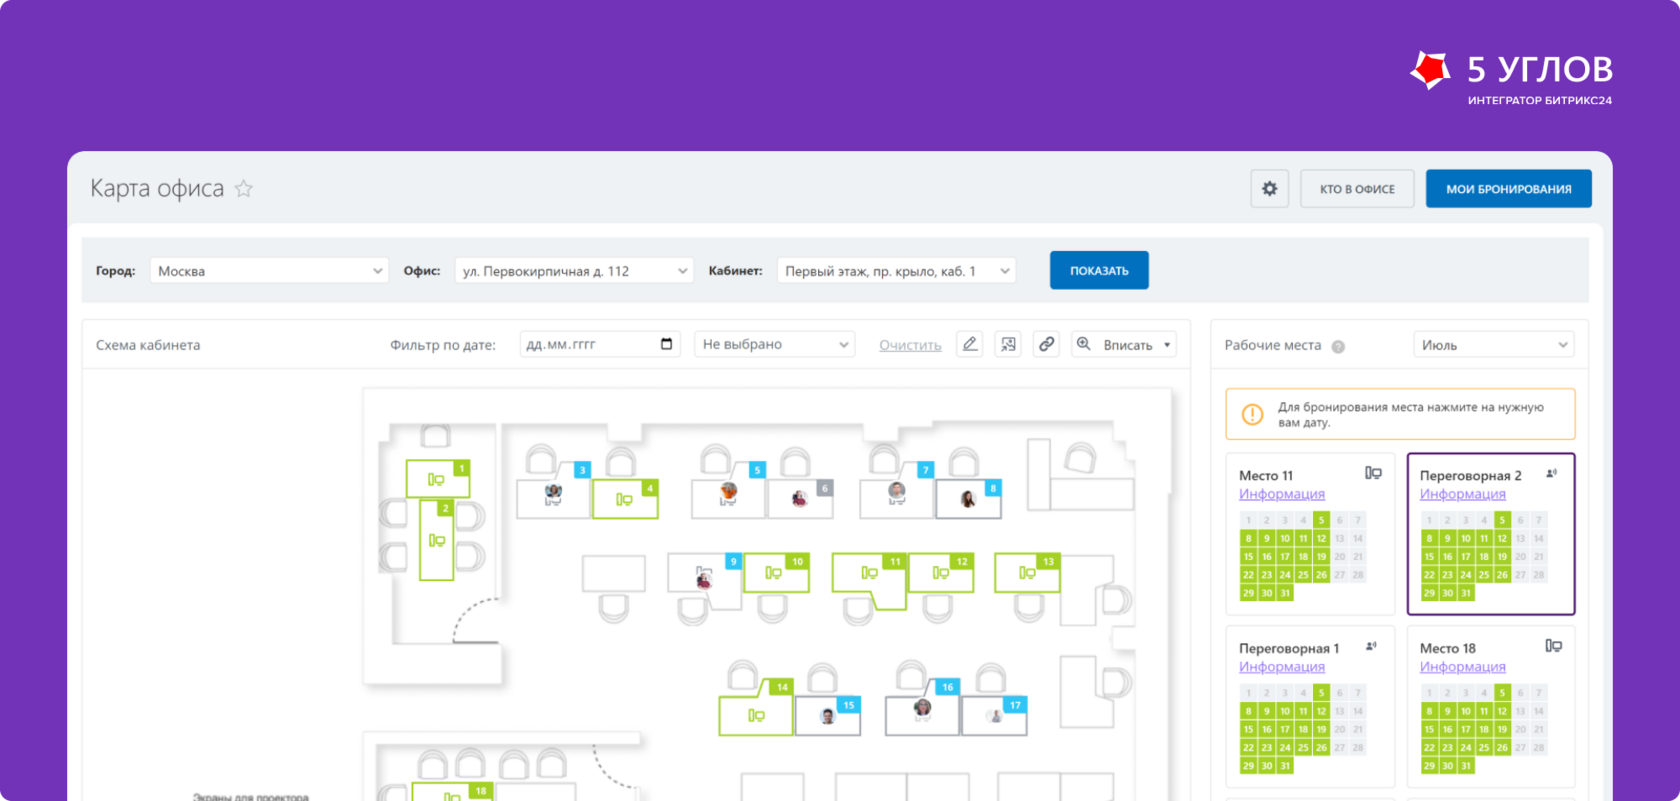This screenshot has width=1680, height=801.
Task: Click the meeting room icon on Переговорная 1 card
Action: [1372, 646]
